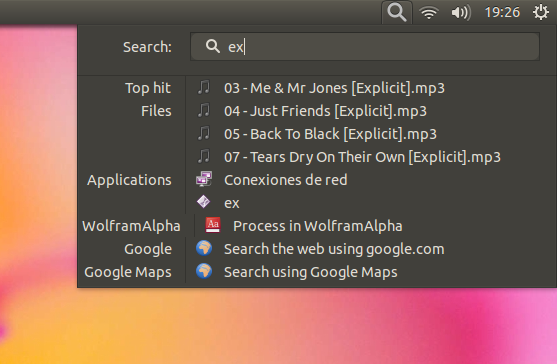Open 05 - Back To Black [Explicit].mp3
Viewport: 557px width, 364px height.
(x=330, y=134)
